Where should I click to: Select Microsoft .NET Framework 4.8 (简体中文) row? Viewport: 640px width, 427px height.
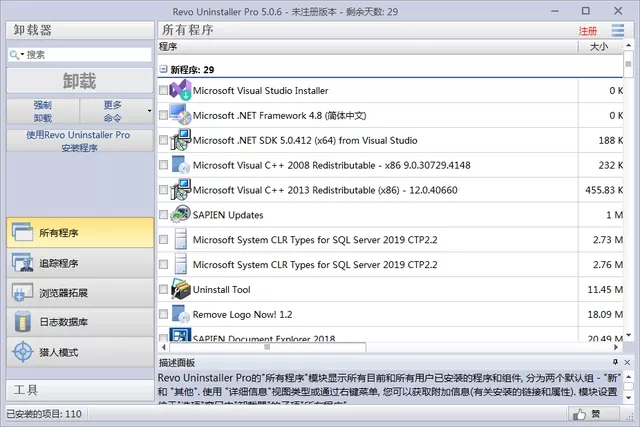point(390,115)
